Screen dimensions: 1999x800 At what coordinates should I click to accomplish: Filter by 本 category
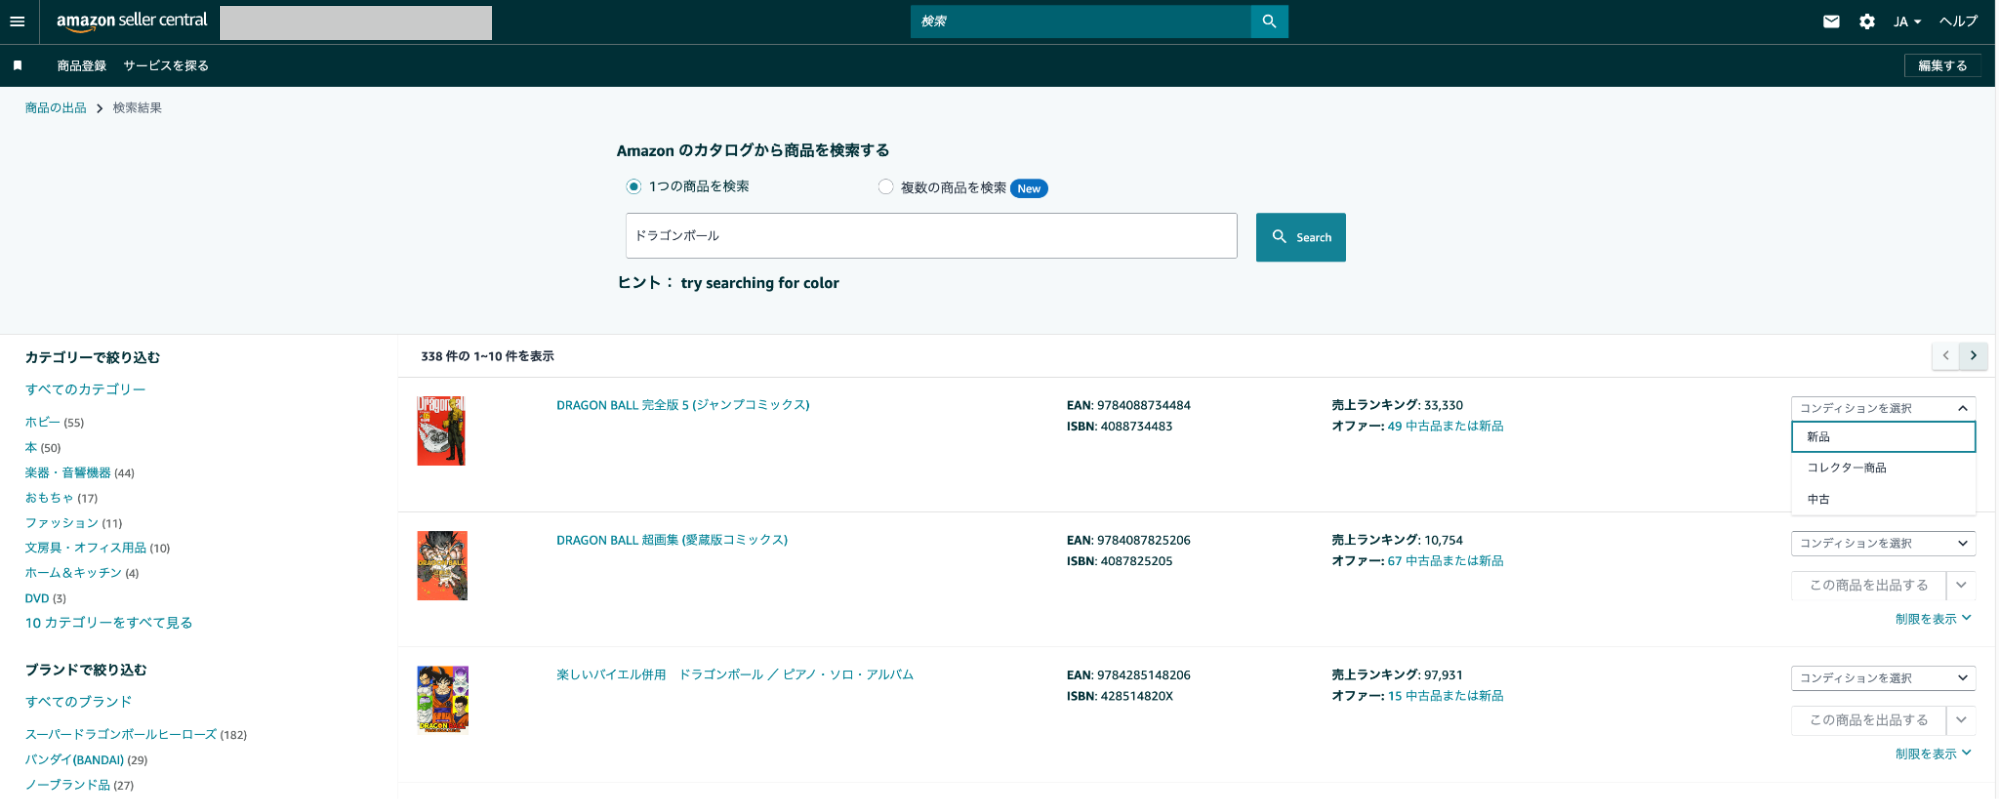pyautogui.click(x=31, y=447)
